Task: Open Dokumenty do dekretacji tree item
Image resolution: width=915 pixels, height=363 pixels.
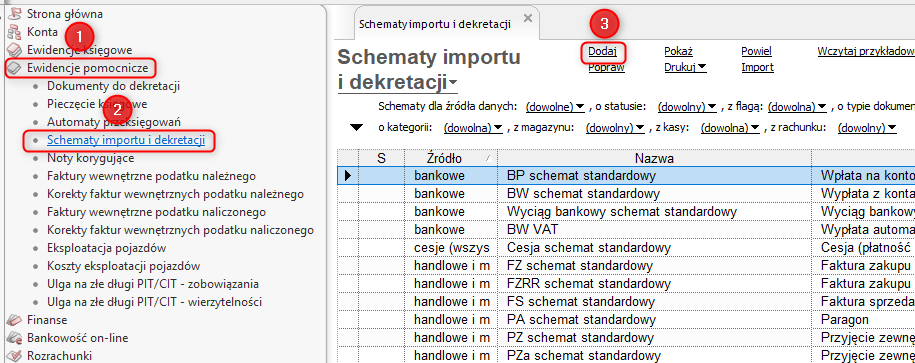Action: click(x=113, y=86)
